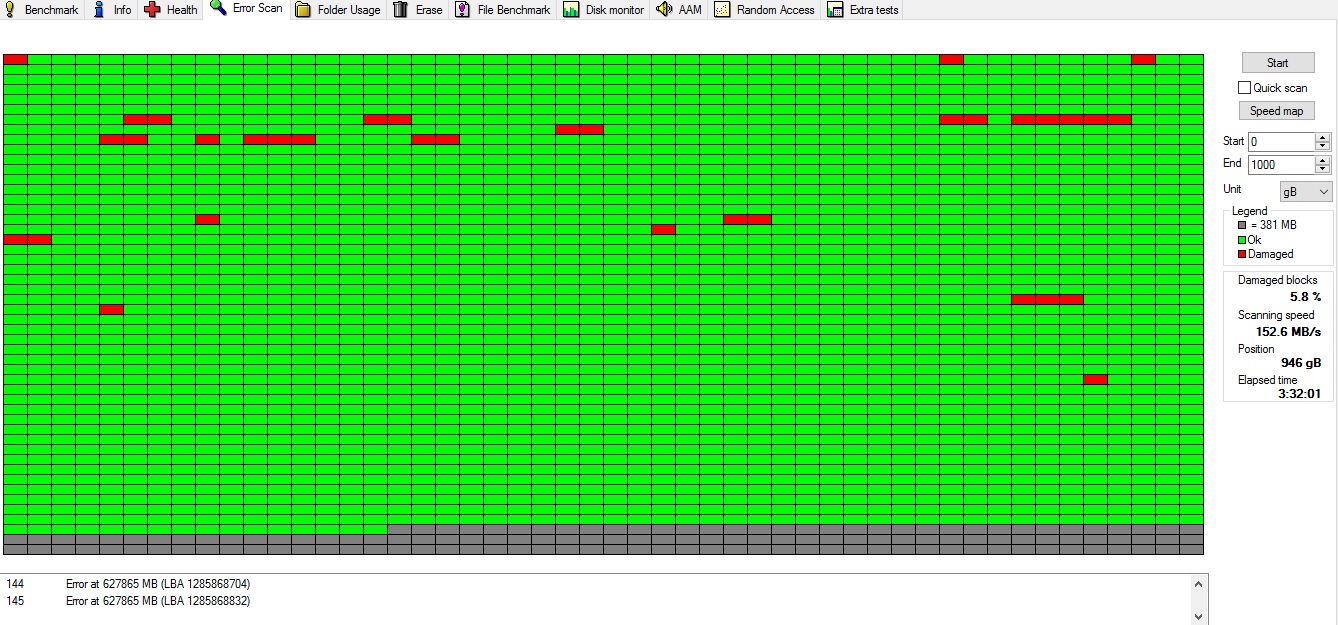Click the Erase trash can icon
The height and width of the screenshot is (625, 1338).
click(400, 10)
